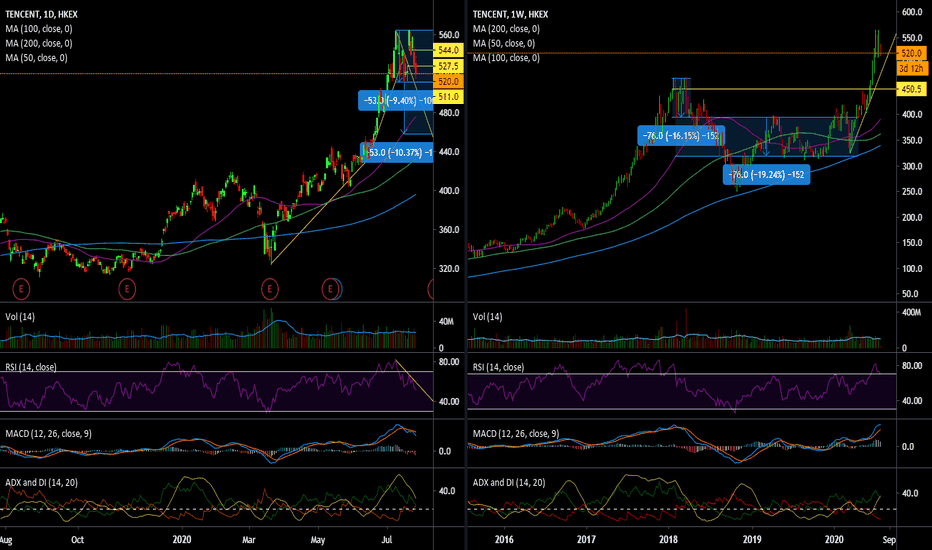Click the Vol (14) label on weekly chart
Screen dimensions: 932x550
coord(487,317)
